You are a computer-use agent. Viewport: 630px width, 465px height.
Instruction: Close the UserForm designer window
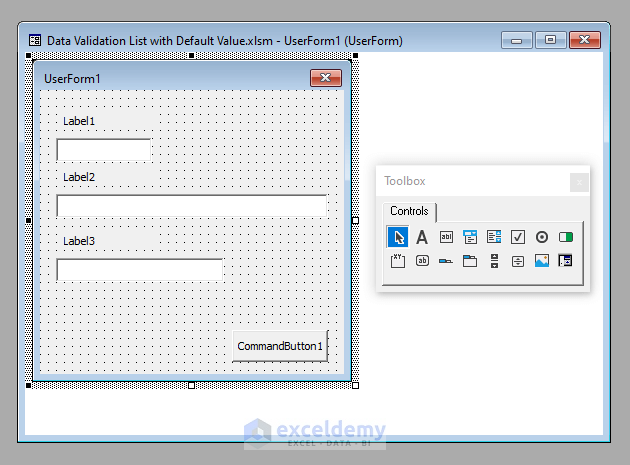(585, 40)
